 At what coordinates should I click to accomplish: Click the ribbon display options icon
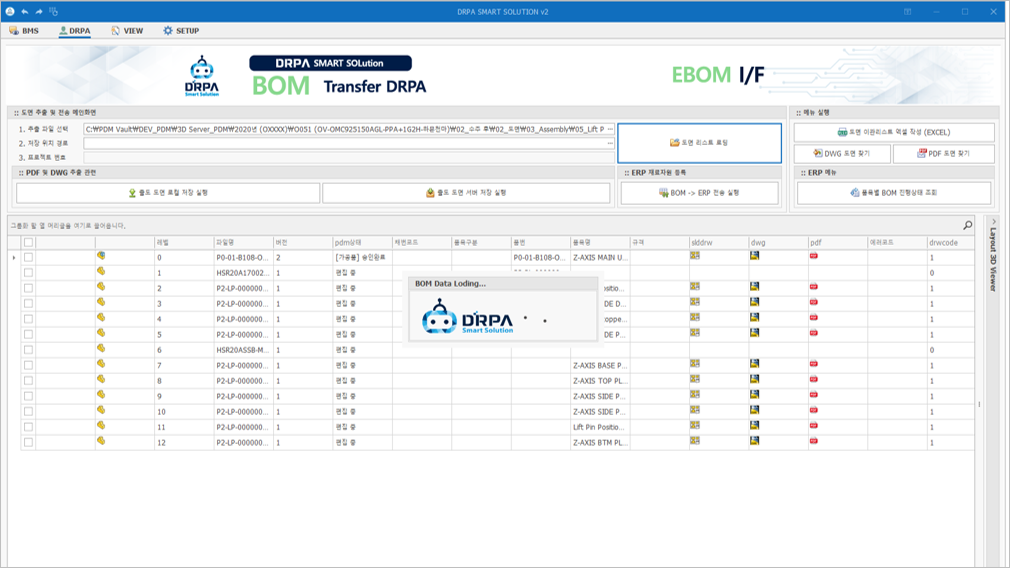click(908, 12)
